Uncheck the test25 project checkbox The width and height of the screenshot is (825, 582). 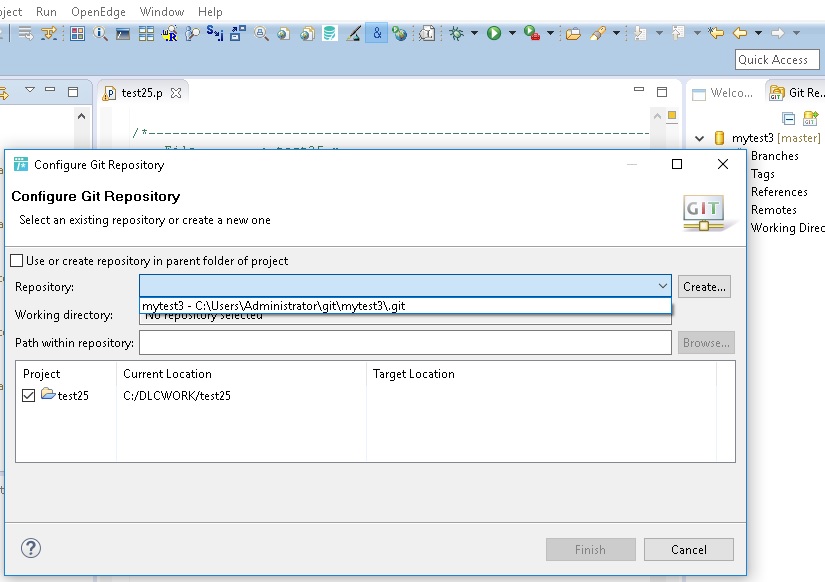point(28,395)
